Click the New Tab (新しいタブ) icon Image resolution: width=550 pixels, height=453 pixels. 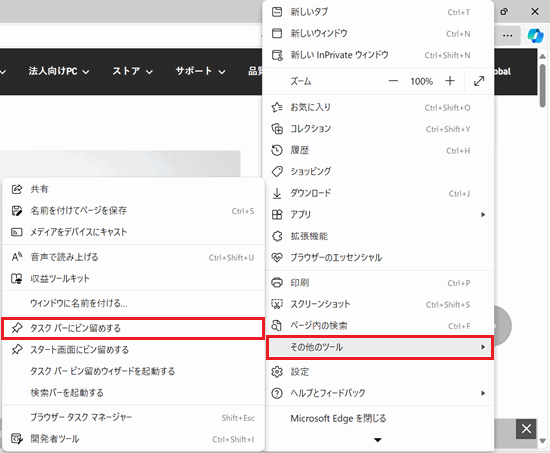pyautogui.click(x=277, y=12)
